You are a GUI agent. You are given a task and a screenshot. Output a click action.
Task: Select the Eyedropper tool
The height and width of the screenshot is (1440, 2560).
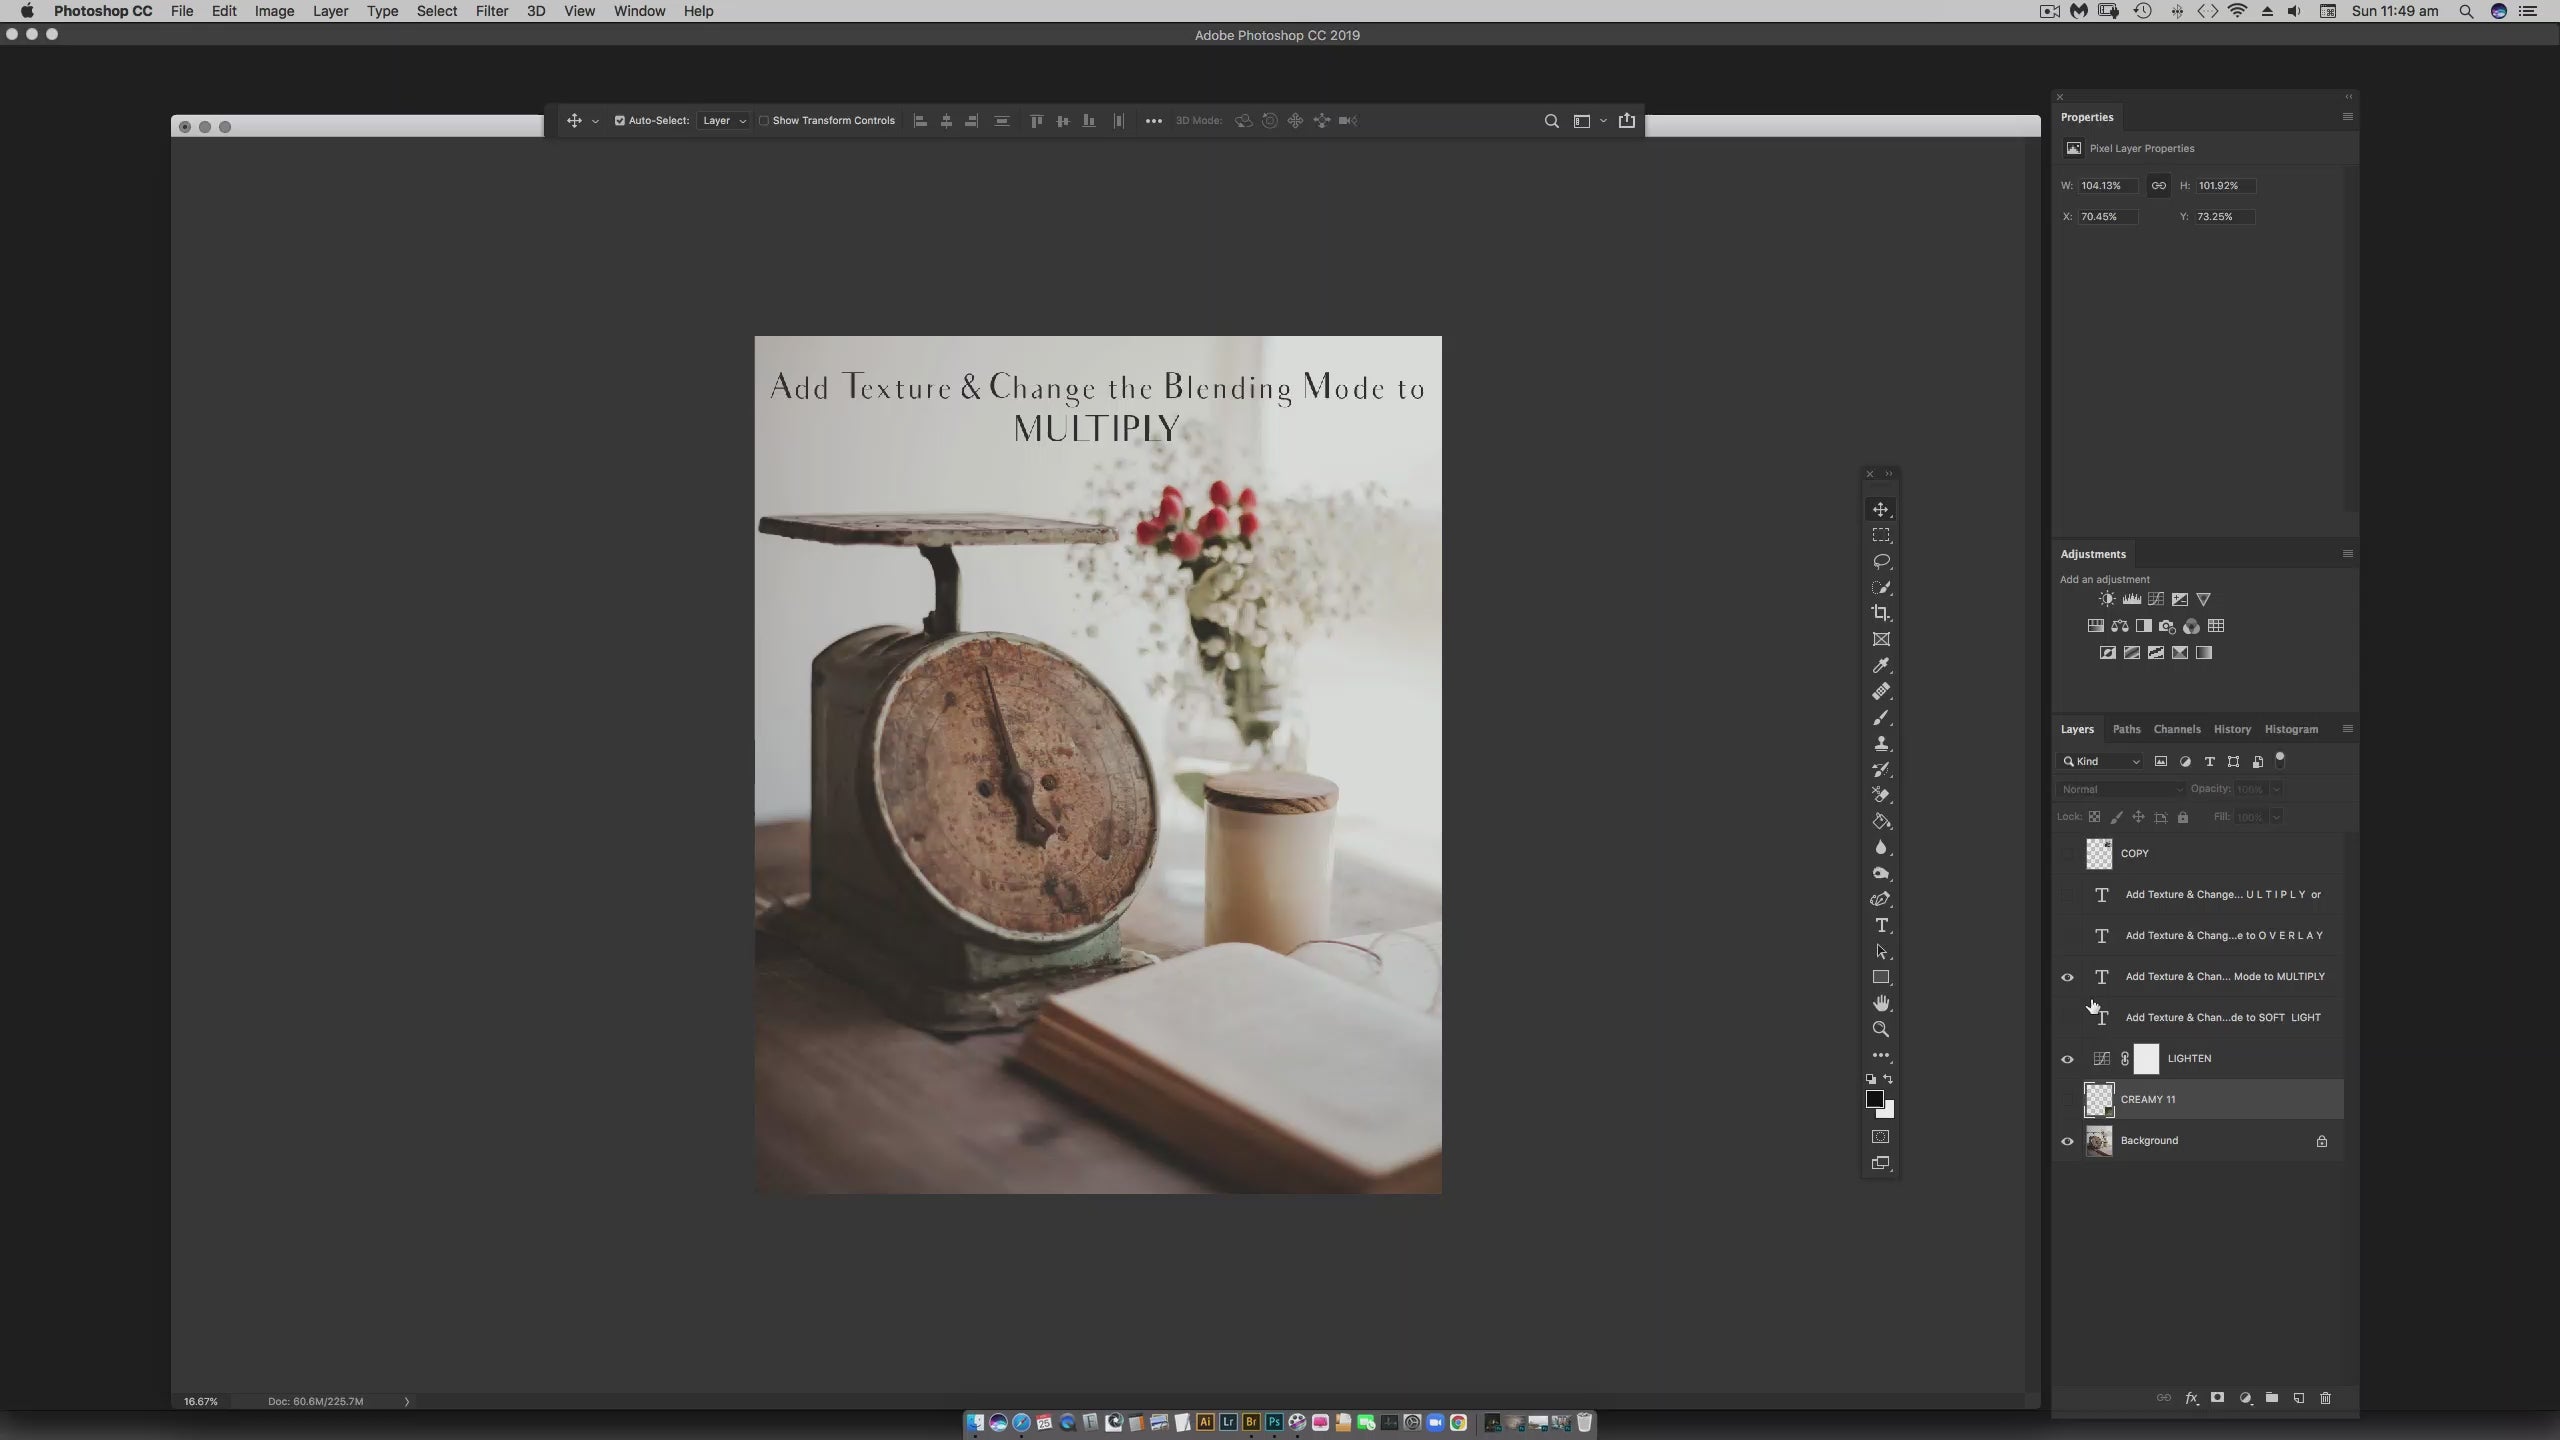pyautogui.click(x=1881, y=665)
